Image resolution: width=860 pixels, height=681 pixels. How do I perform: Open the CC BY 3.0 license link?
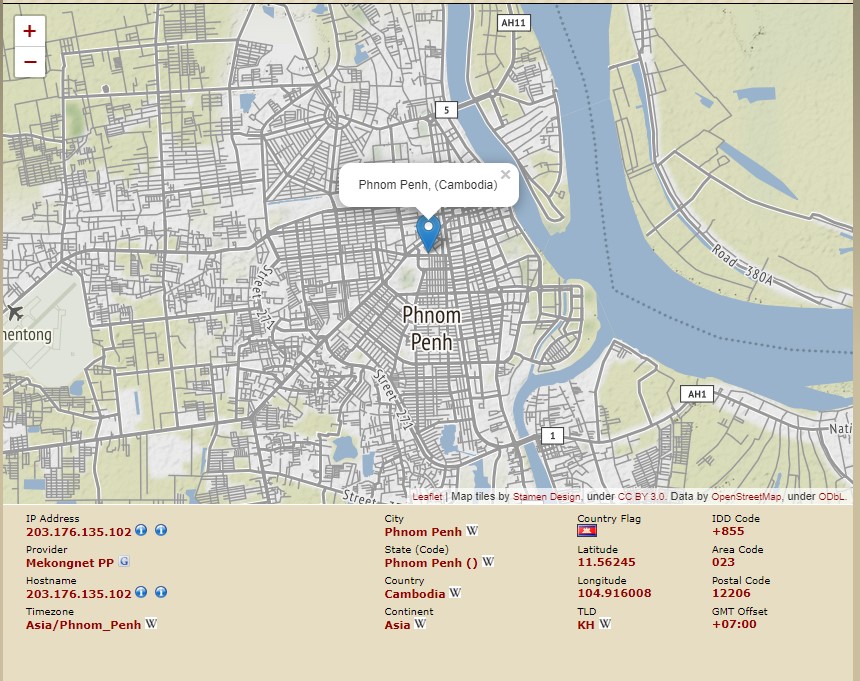(x=642, y=497)
